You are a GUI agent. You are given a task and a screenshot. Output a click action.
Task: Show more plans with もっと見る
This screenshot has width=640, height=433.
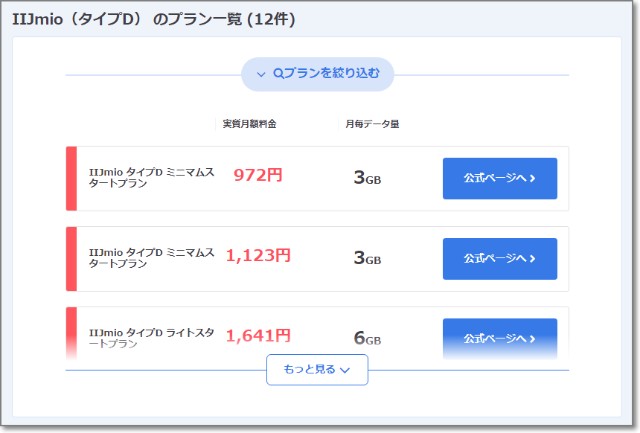[x=316, y=370]
